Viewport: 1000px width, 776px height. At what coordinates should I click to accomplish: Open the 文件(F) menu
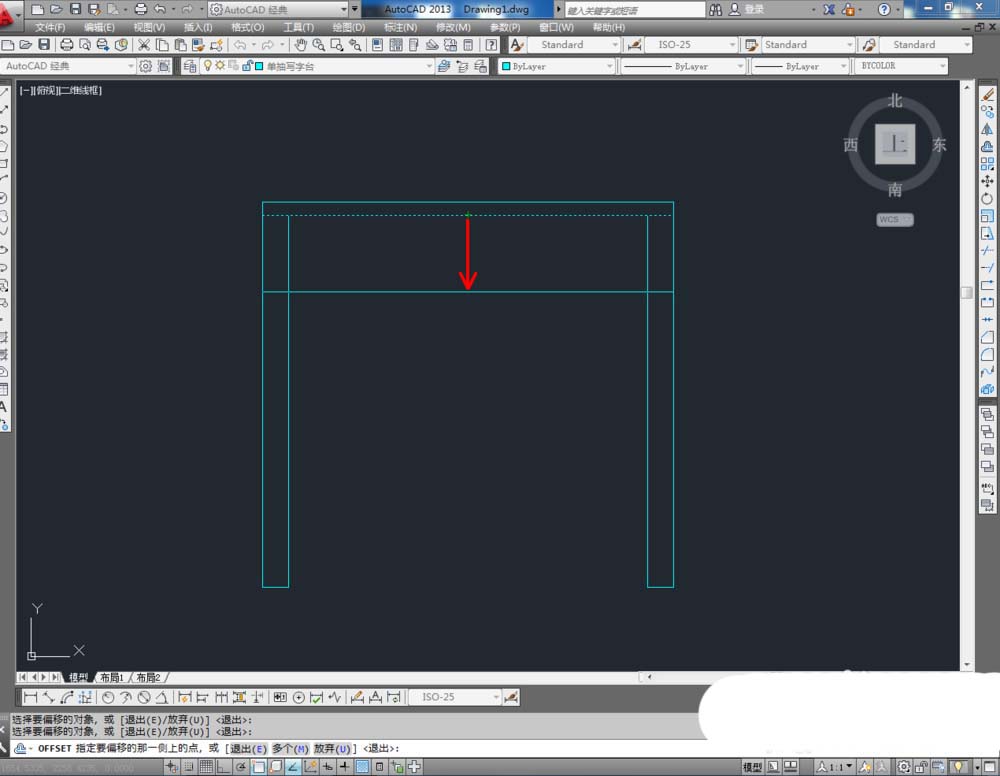tap(50, 27)
